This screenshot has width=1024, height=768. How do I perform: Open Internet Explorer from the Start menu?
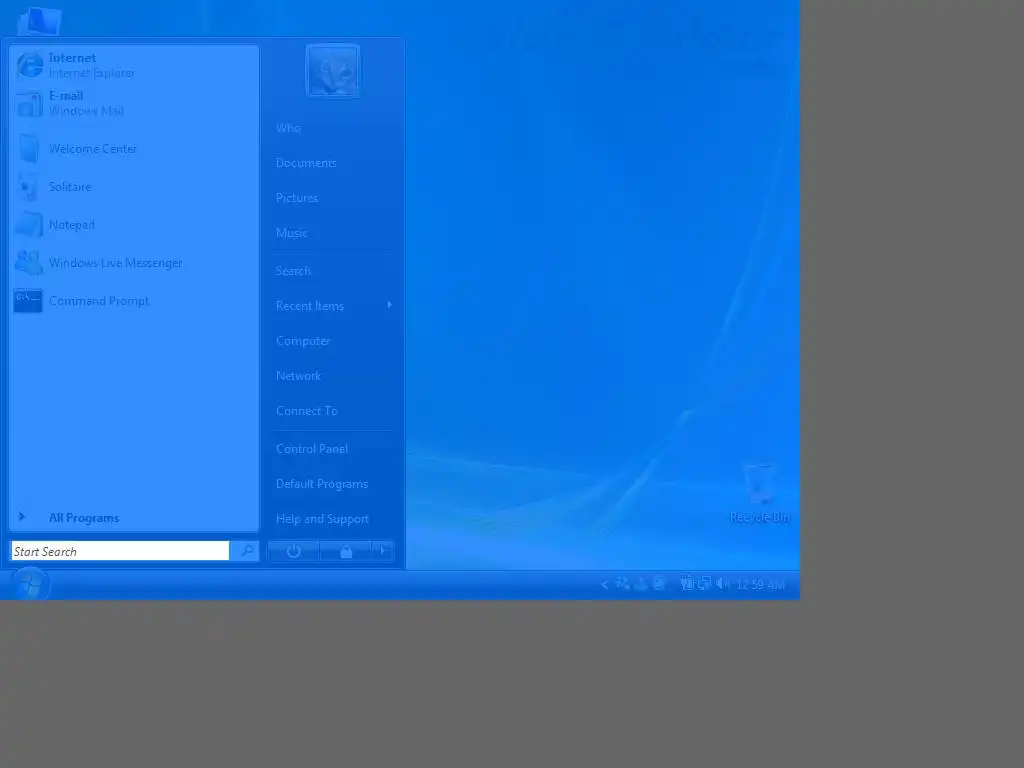click(134, 65)
